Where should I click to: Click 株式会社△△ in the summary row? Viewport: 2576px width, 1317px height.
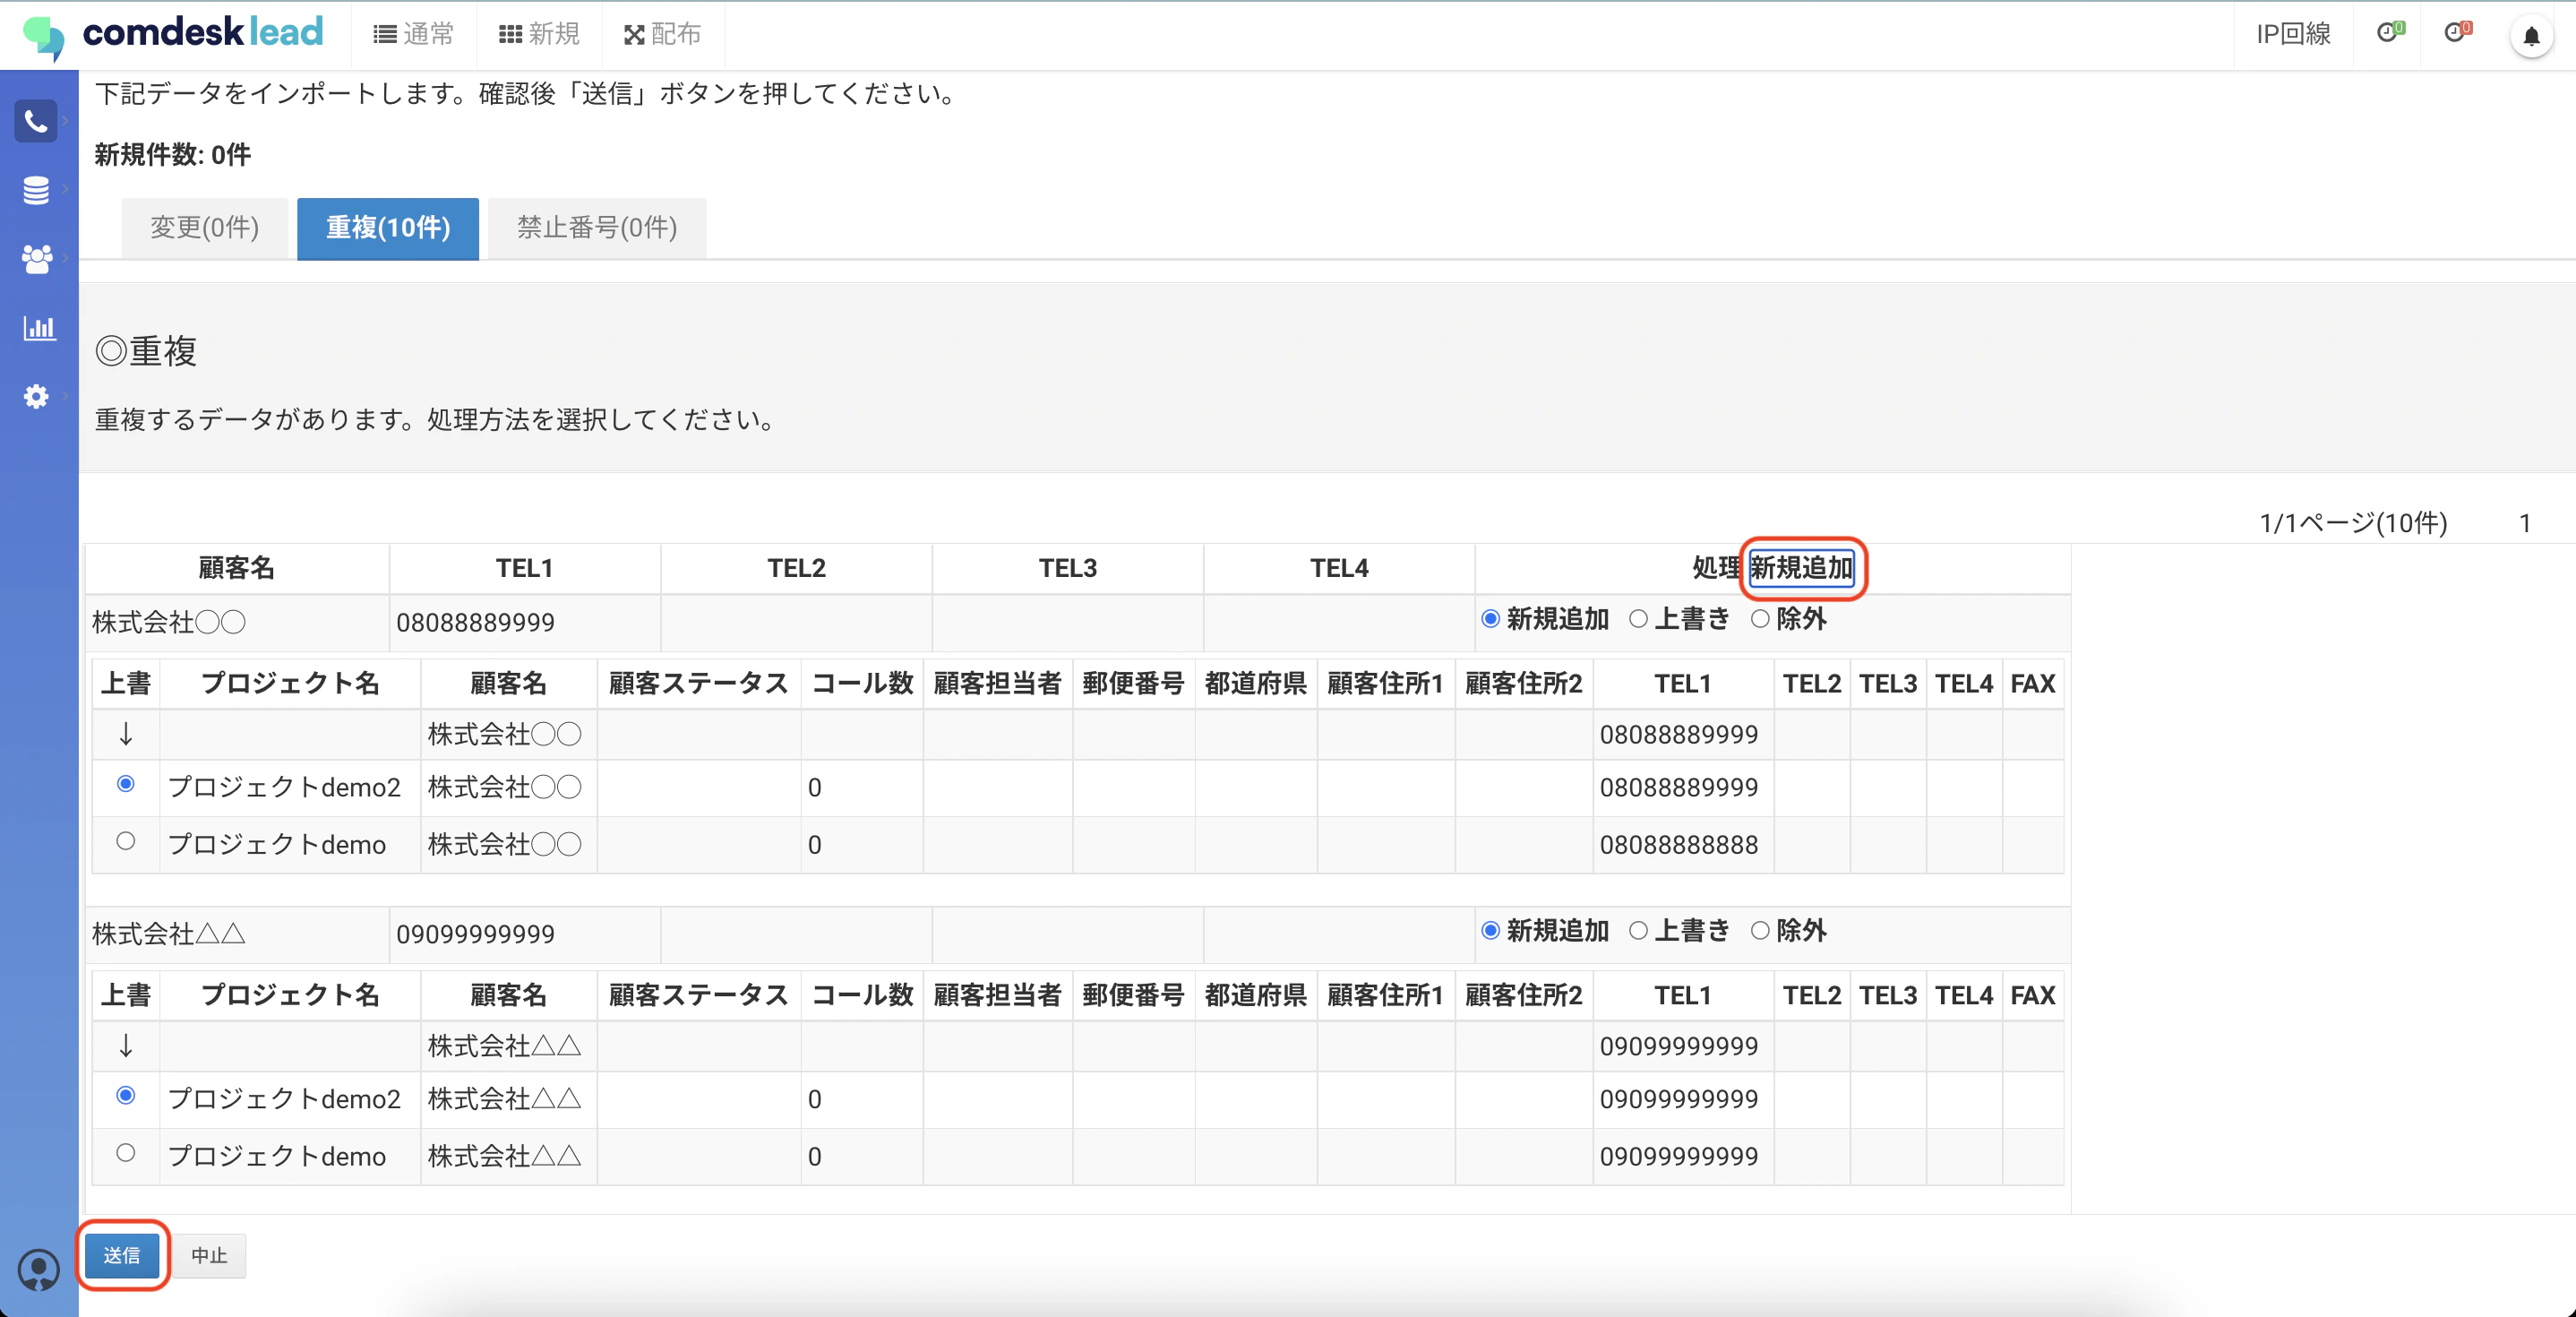pos(169,935)
